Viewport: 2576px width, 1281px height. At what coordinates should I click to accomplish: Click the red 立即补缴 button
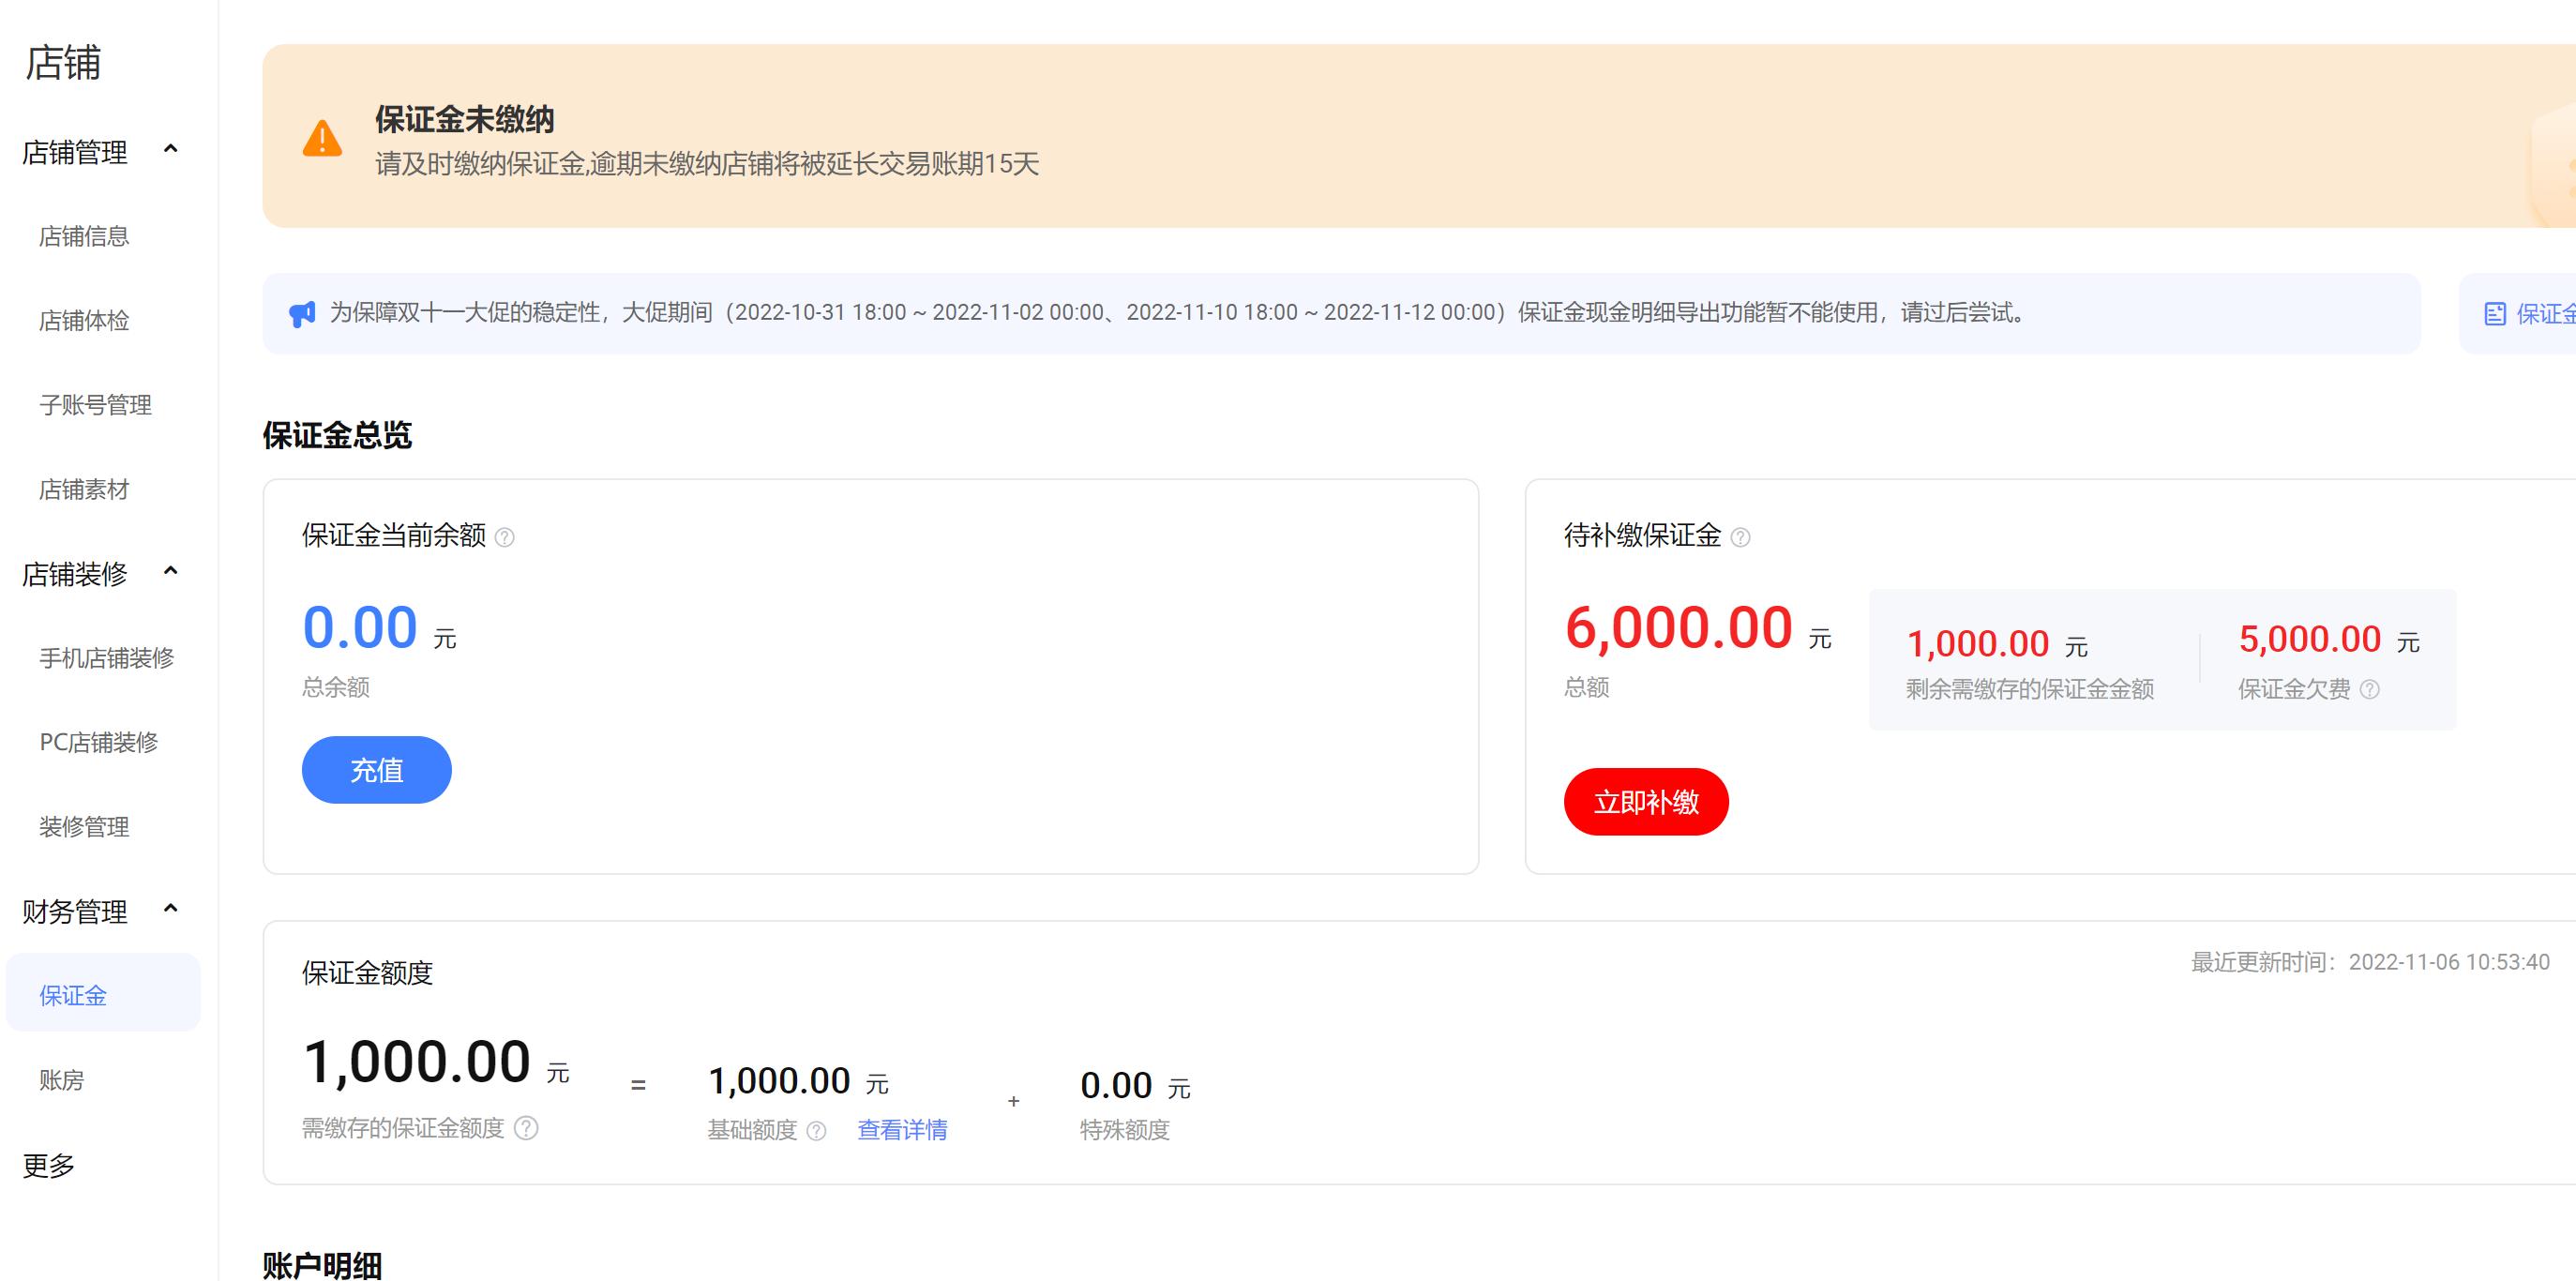1645,801
